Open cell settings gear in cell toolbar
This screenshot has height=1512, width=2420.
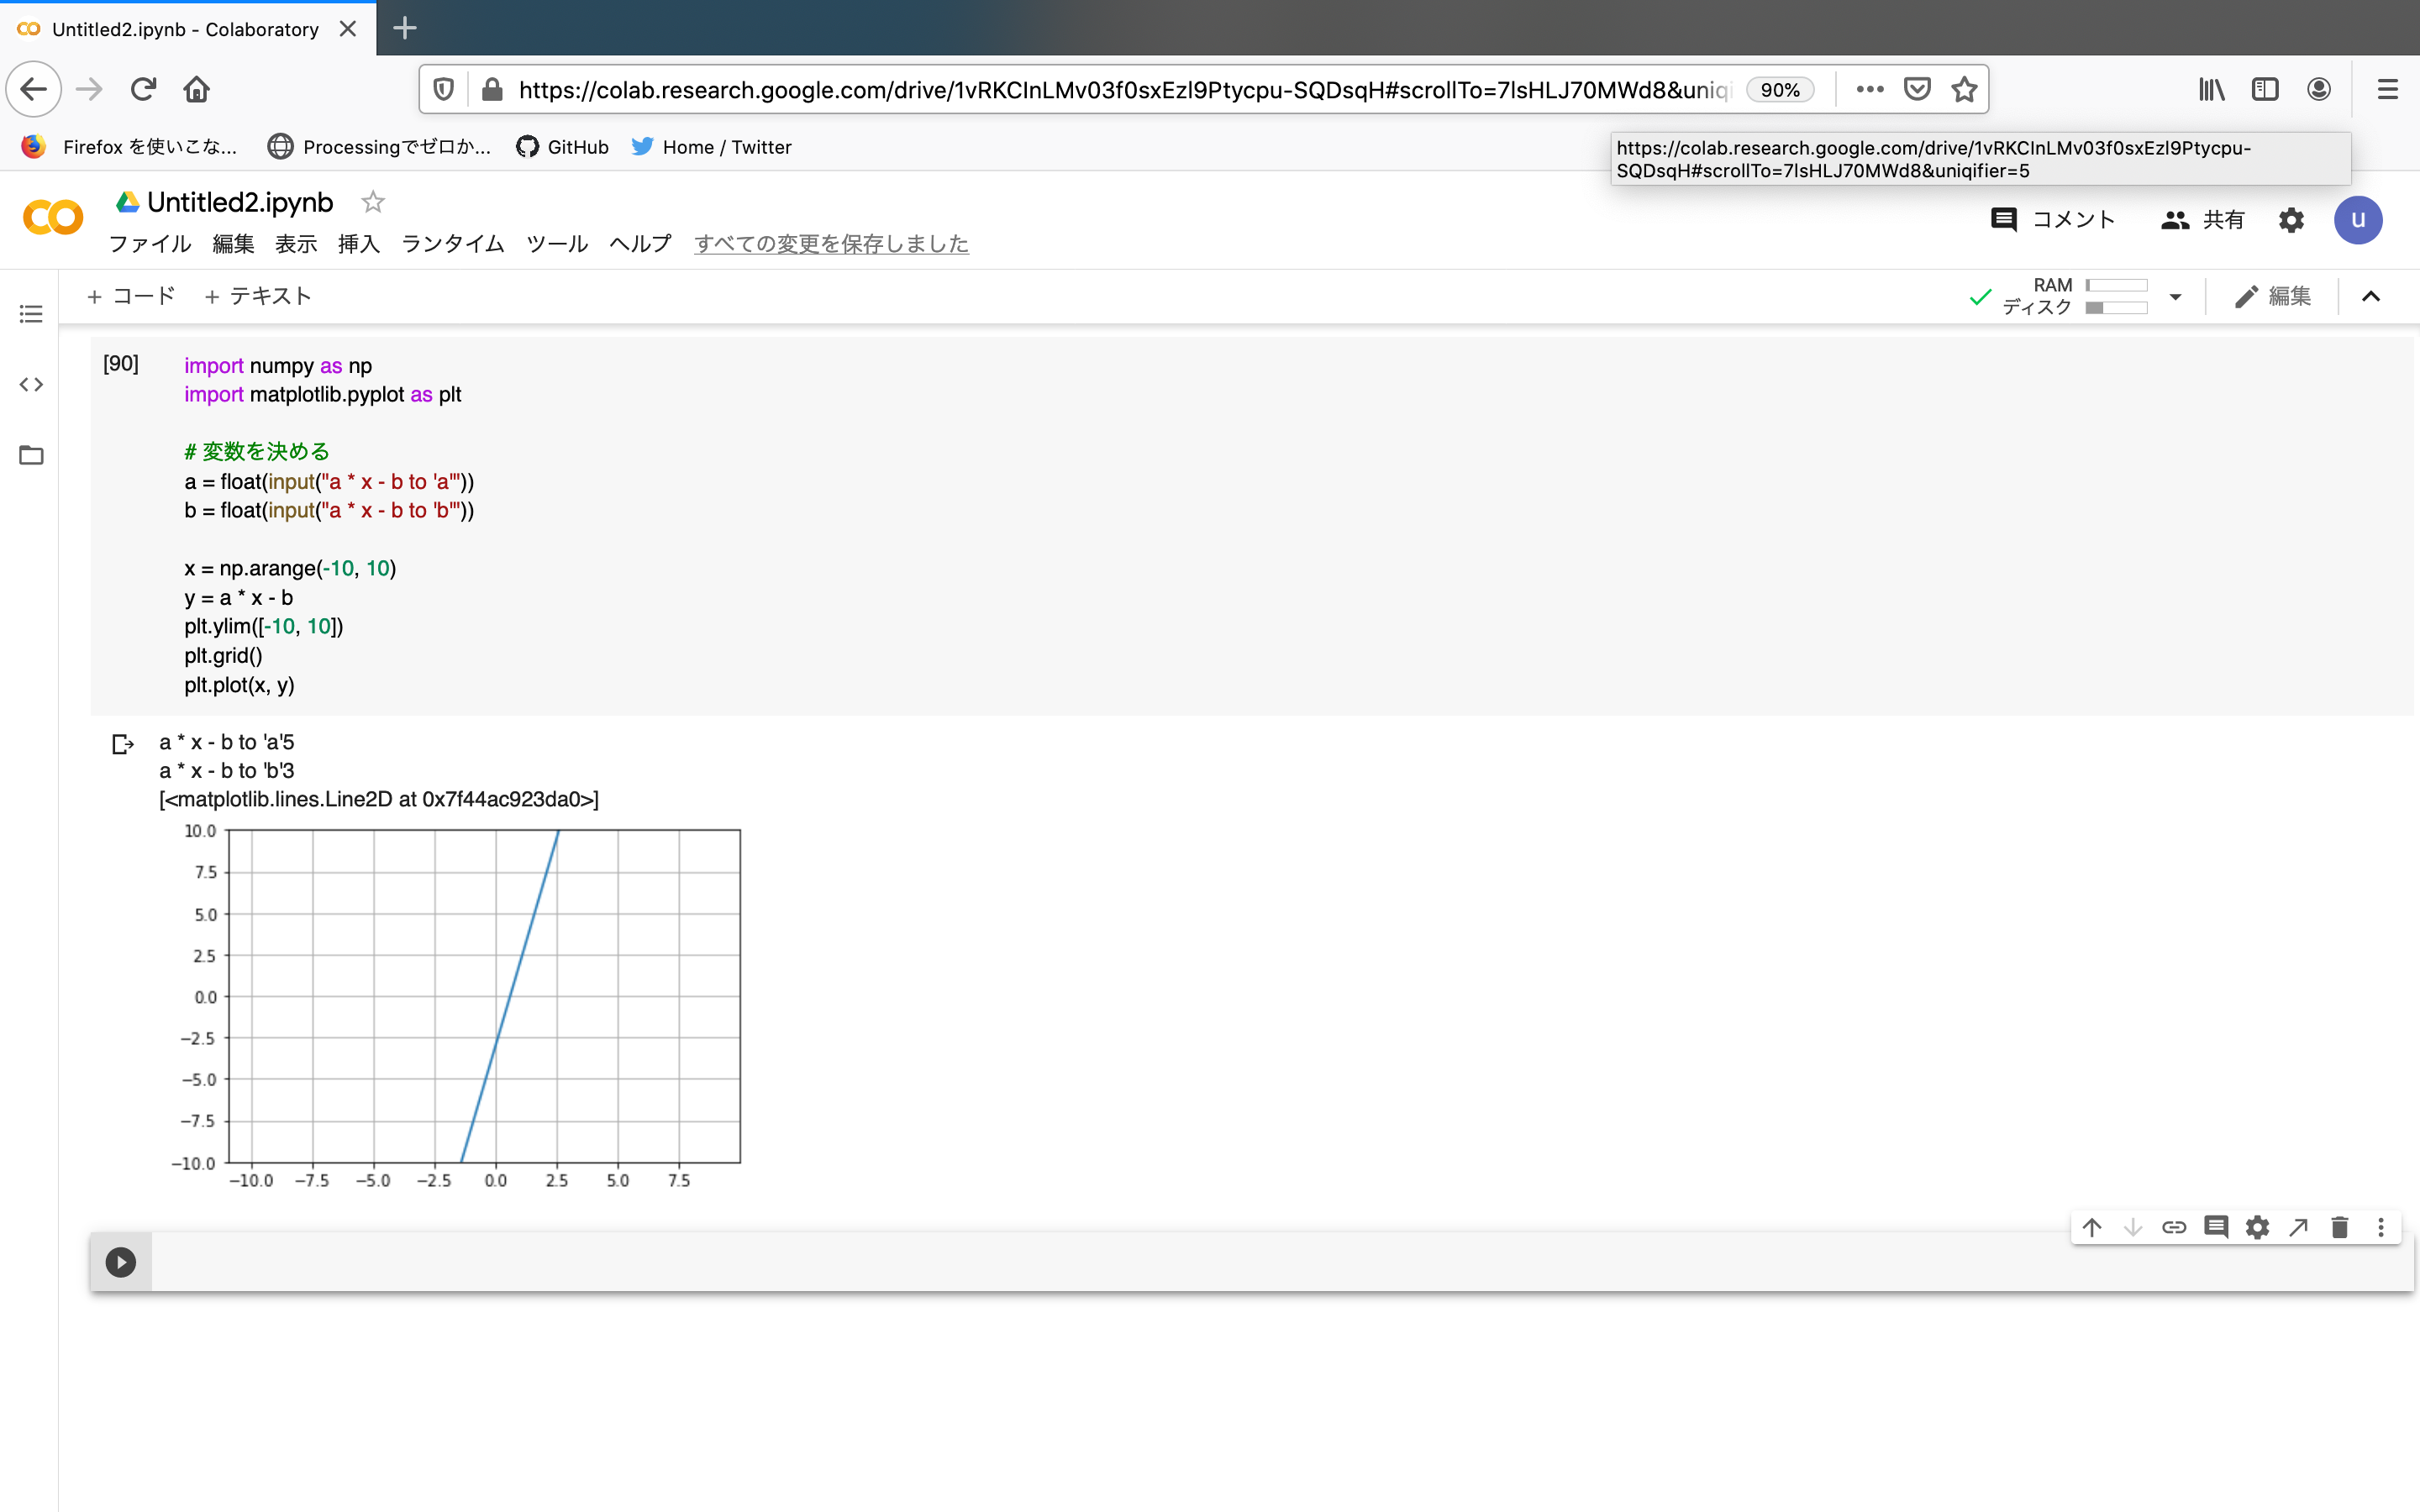point(2257,1227)
